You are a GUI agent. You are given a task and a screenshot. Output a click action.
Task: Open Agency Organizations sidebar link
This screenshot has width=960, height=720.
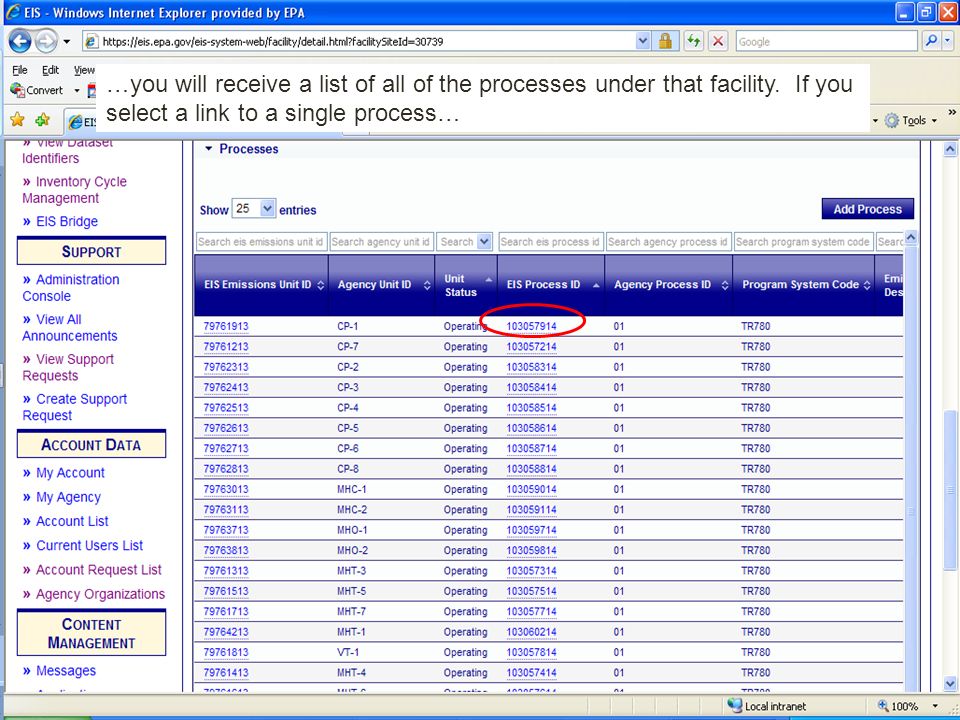[100, 594]
